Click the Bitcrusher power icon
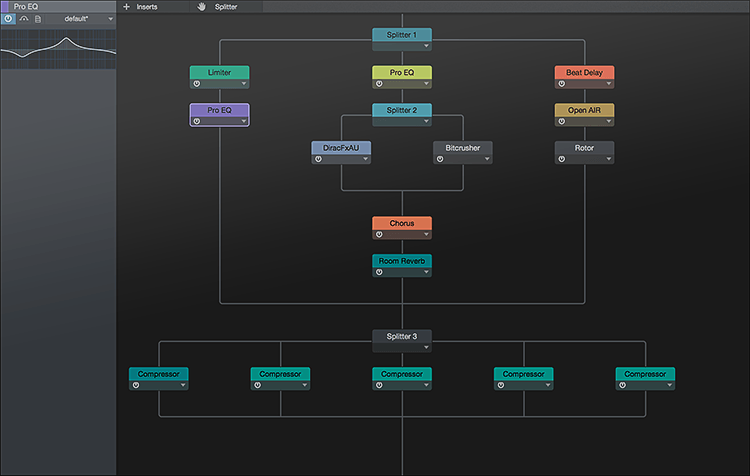 440,159
